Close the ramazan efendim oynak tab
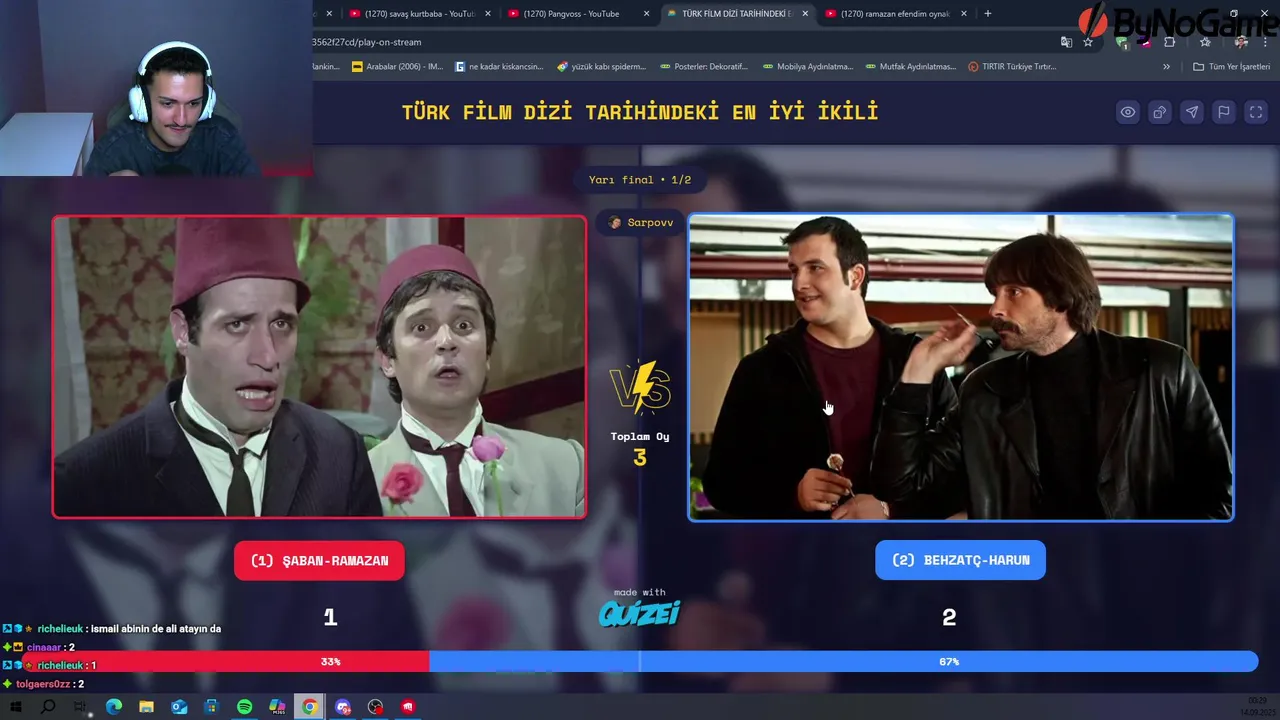The width and height of the screenshot is (1280, 720). coord(964,14)
